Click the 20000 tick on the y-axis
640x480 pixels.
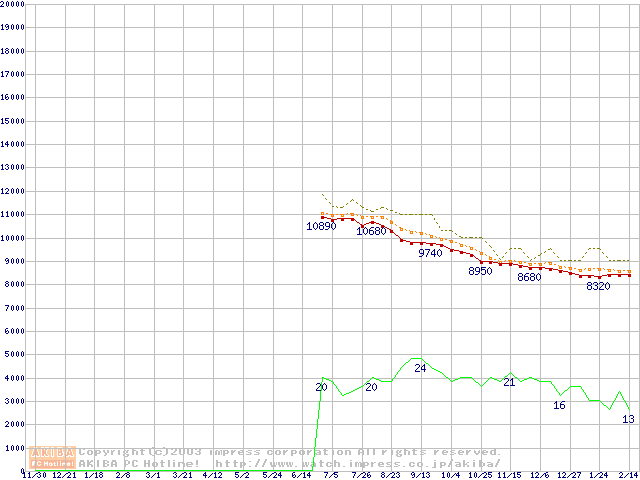point(13,4)
